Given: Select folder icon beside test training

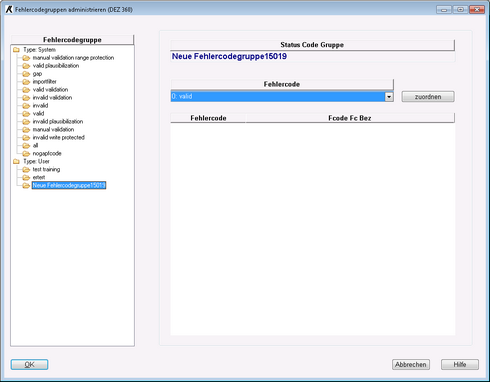Looking at the screenshot, I should [26, 170].
